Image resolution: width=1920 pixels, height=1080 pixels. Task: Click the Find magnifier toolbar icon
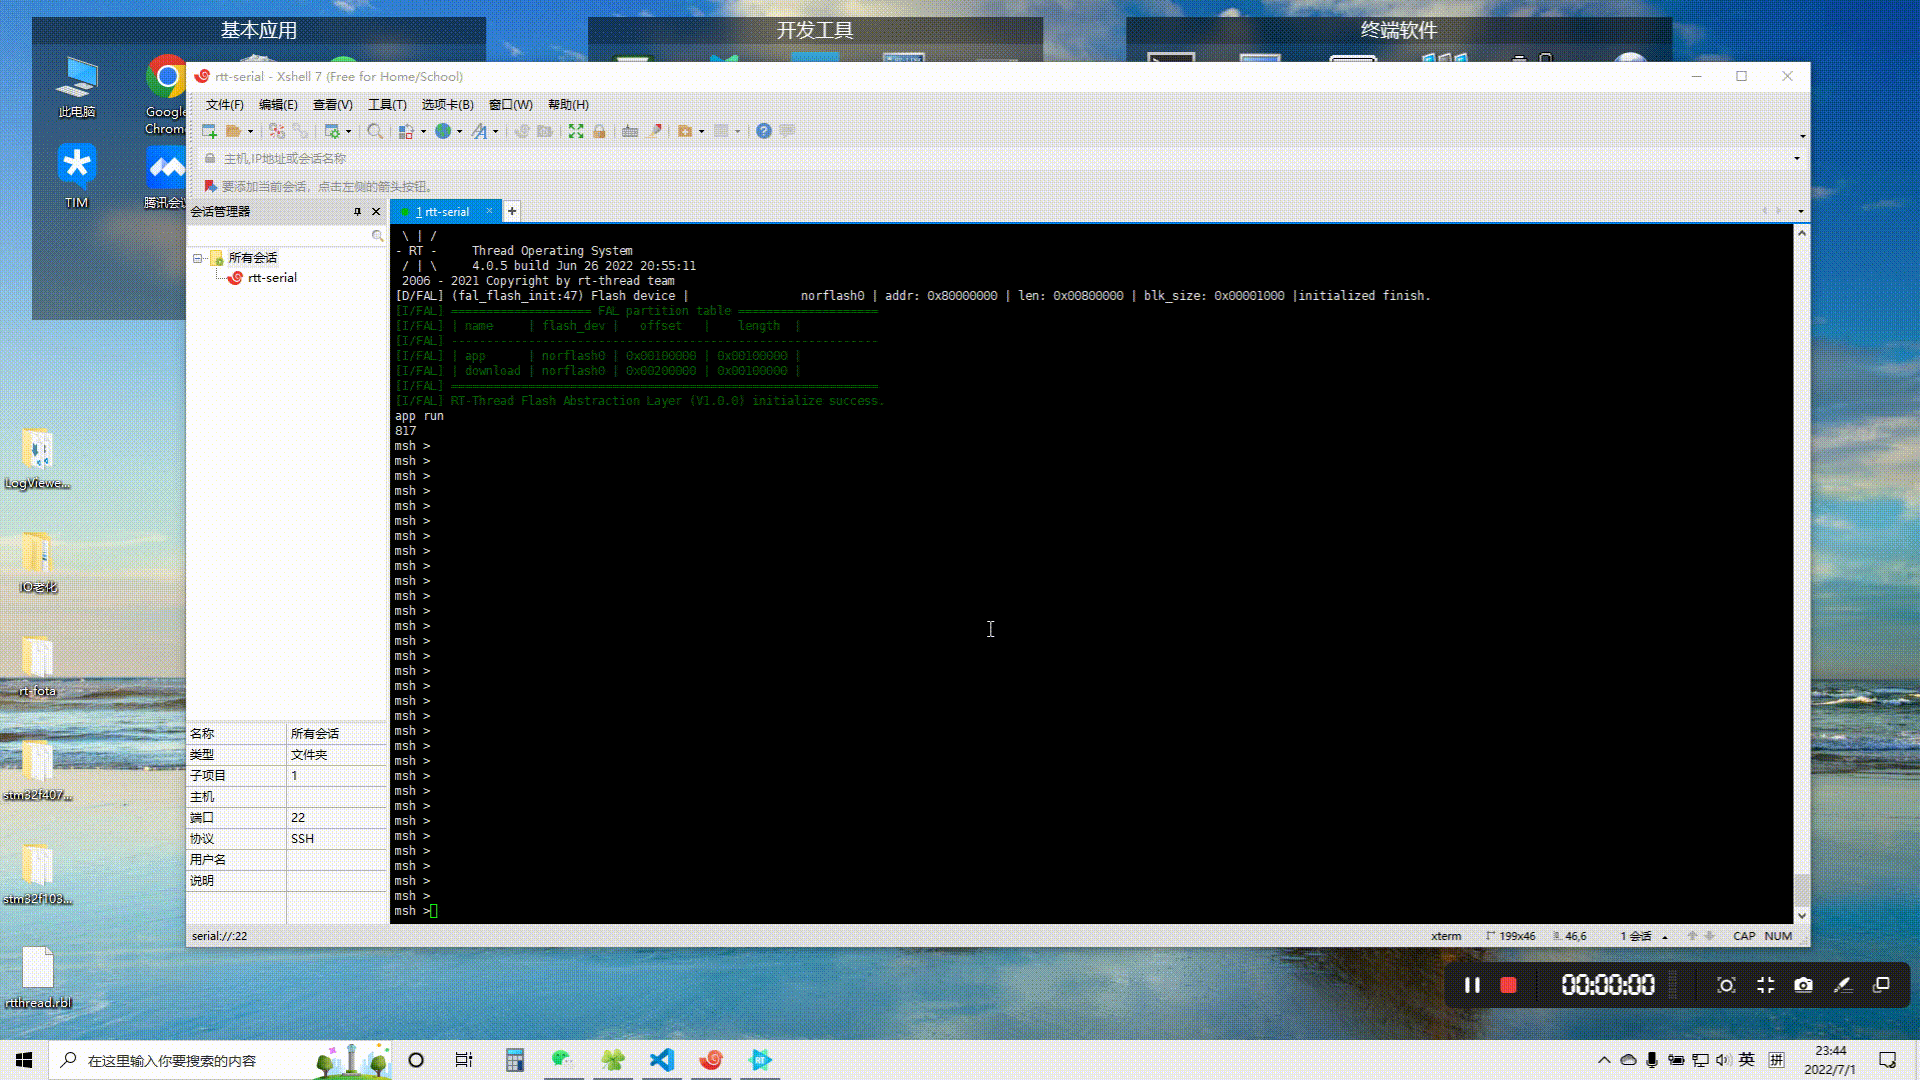374,131
